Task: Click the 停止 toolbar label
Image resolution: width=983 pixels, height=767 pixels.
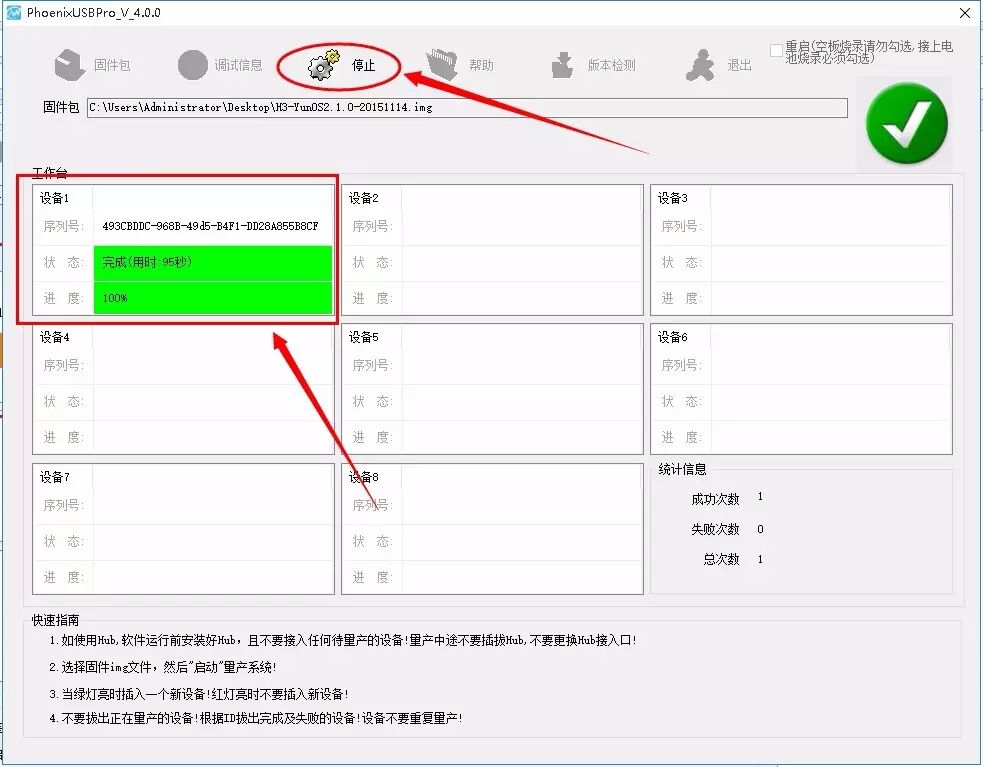Action: coord(363,66)
